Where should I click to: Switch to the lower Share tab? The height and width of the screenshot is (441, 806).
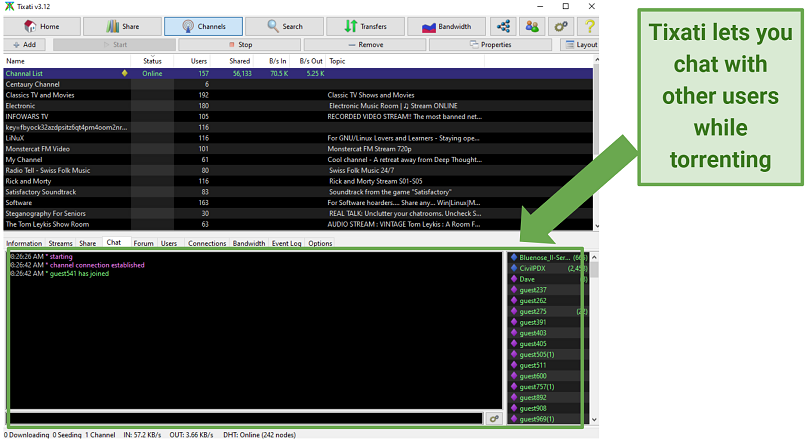tap(87, 243)
